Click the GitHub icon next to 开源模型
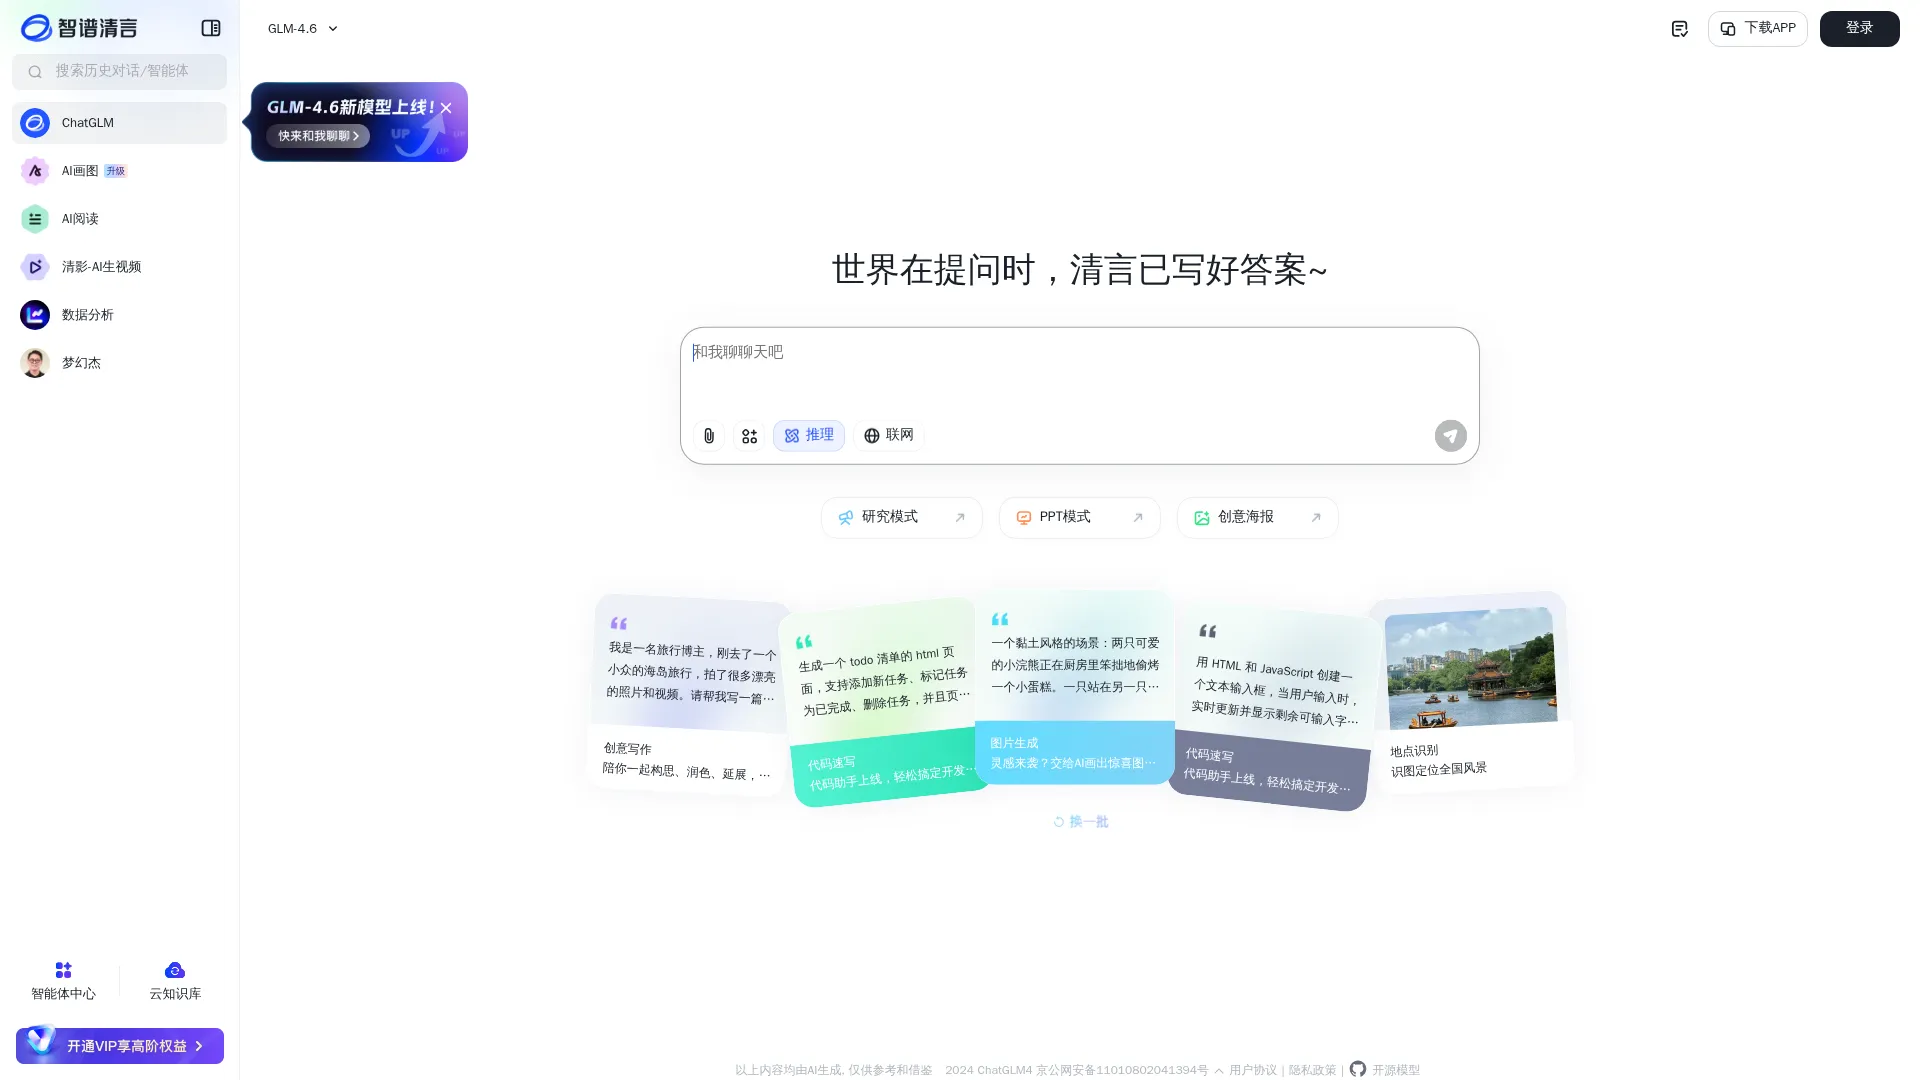The height and width of the screenshot is (1080, 1920). (x=1357, y=1069)
